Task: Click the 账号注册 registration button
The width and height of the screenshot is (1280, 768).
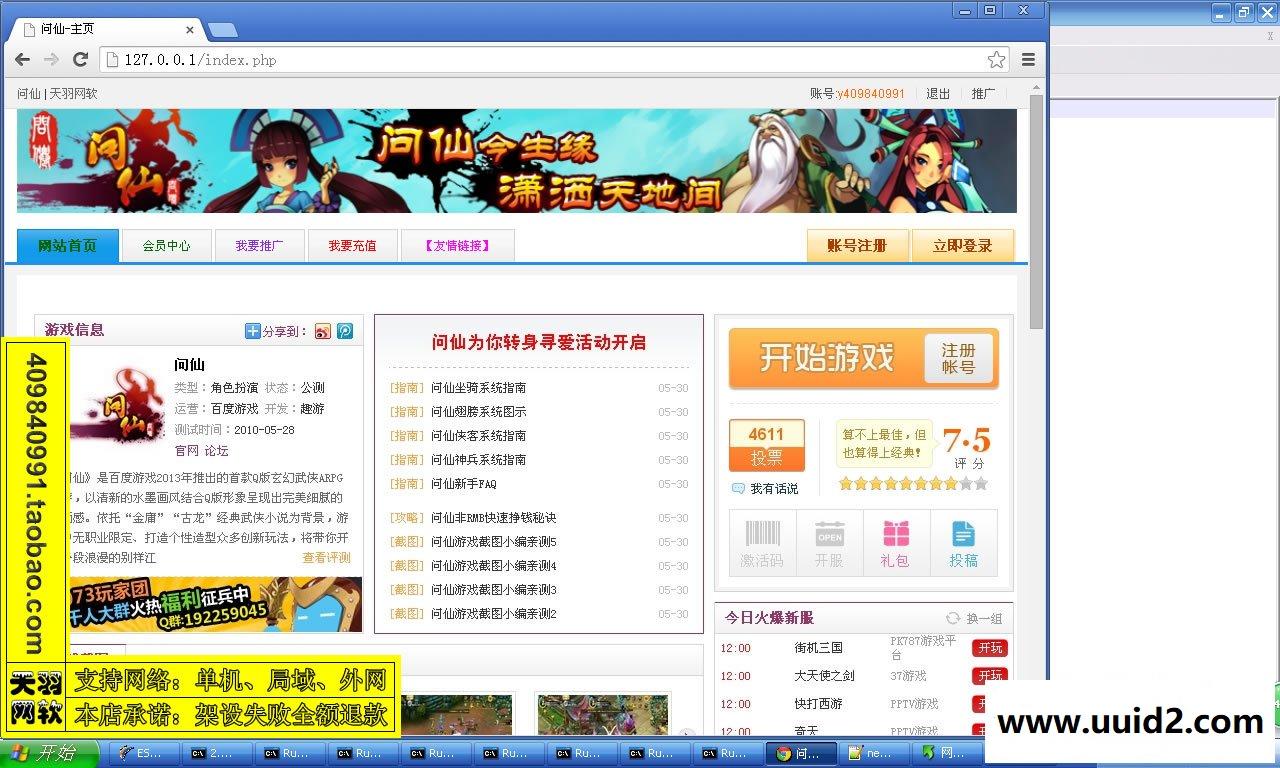Action: 857,245
